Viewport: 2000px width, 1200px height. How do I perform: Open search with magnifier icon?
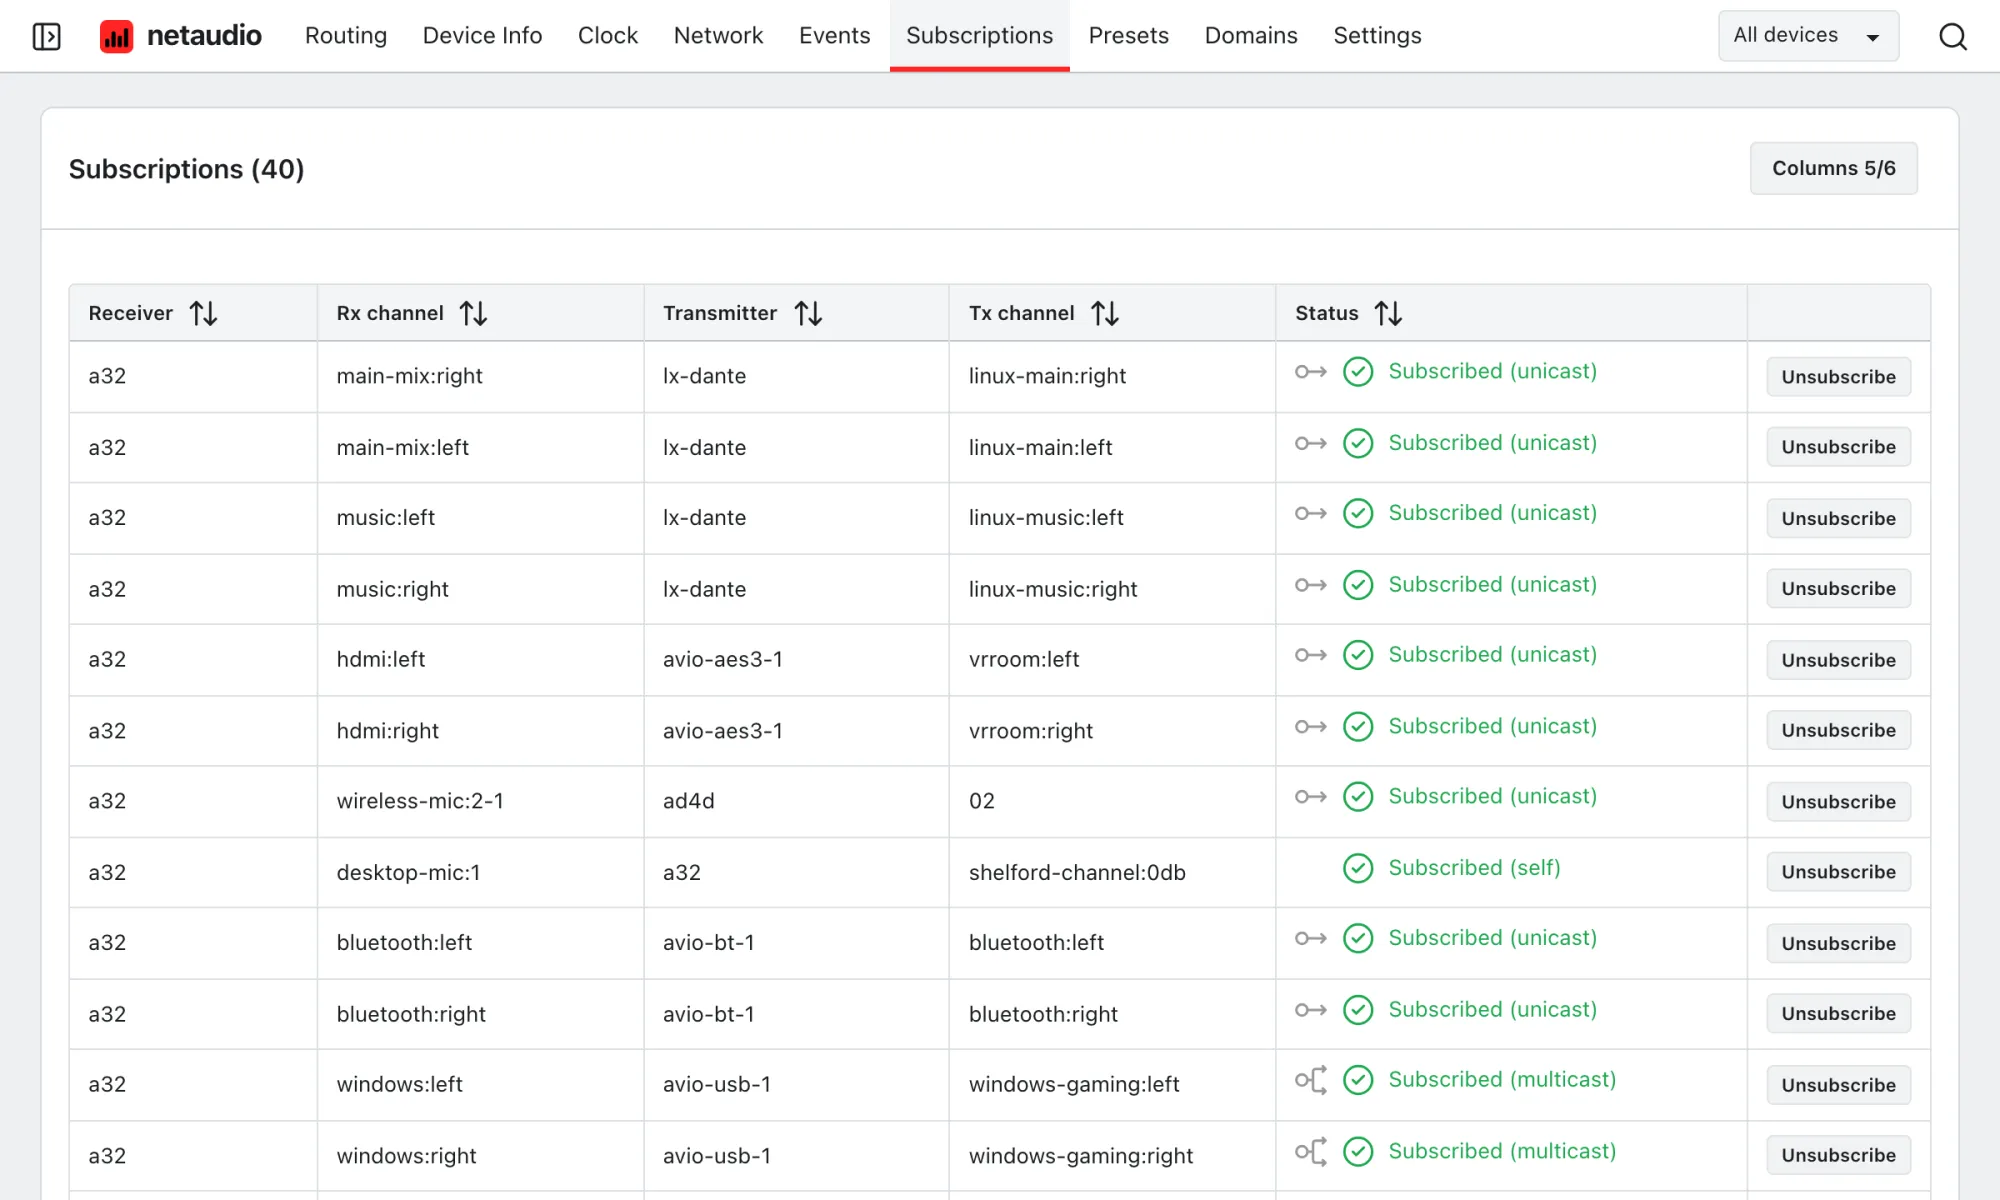(x=1952, y=37)
